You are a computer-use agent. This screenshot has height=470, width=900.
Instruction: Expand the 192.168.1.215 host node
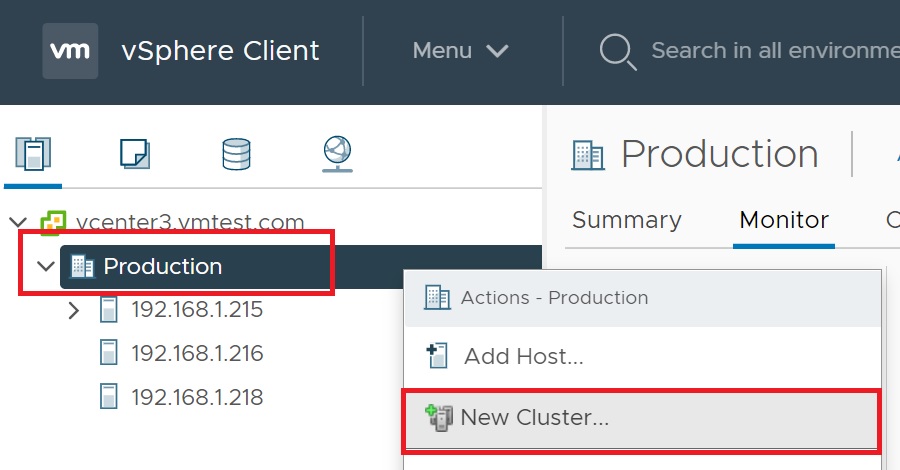73,310
